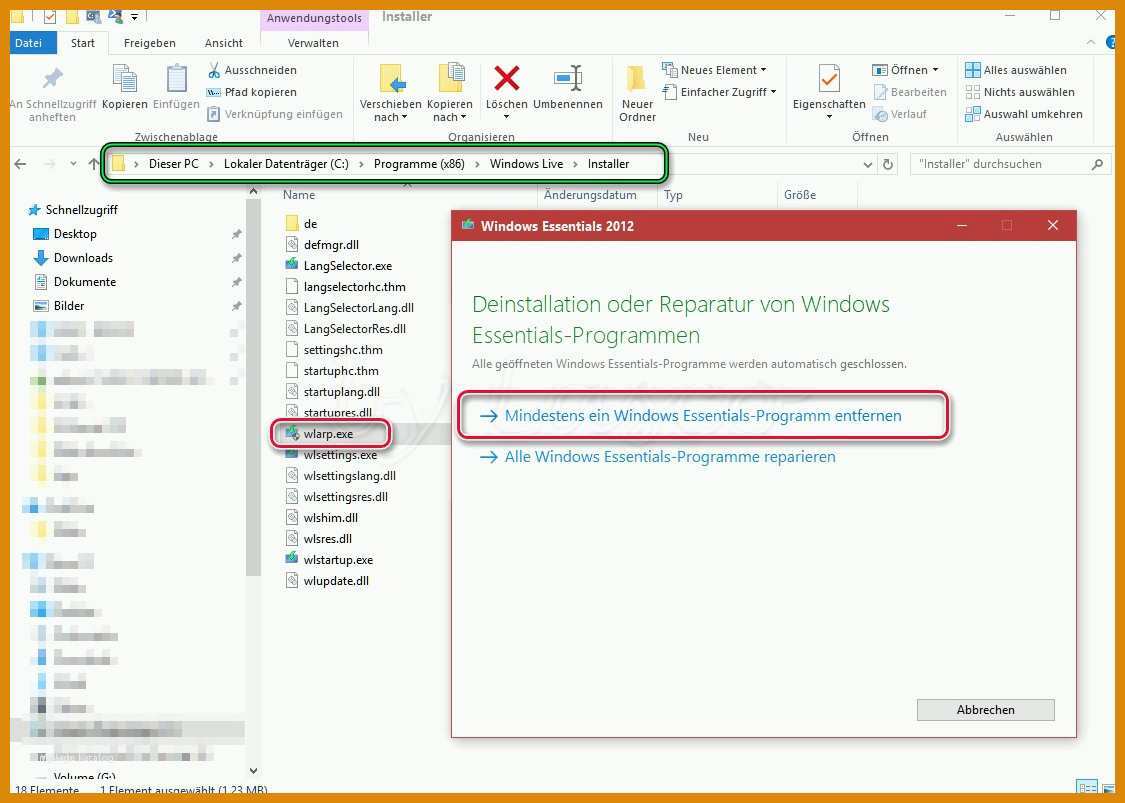Open Verschieben nach menu

coord(390,93)
